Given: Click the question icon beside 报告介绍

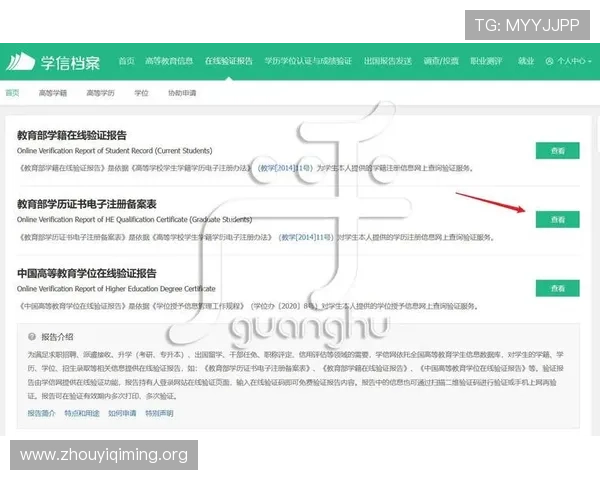Looking at the screenshot, I should pos(32,336).
